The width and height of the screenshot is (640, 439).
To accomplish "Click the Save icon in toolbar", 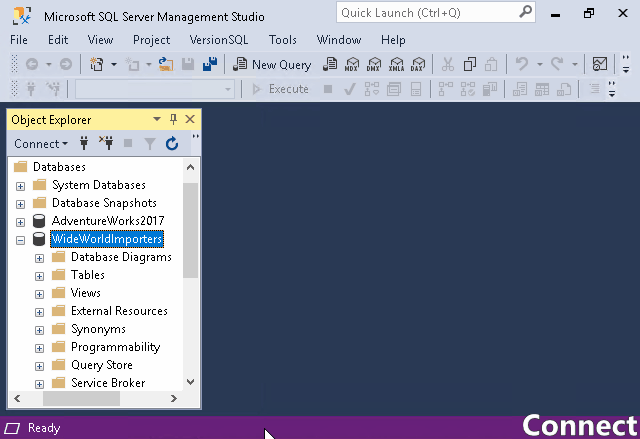I will point(188,64).
